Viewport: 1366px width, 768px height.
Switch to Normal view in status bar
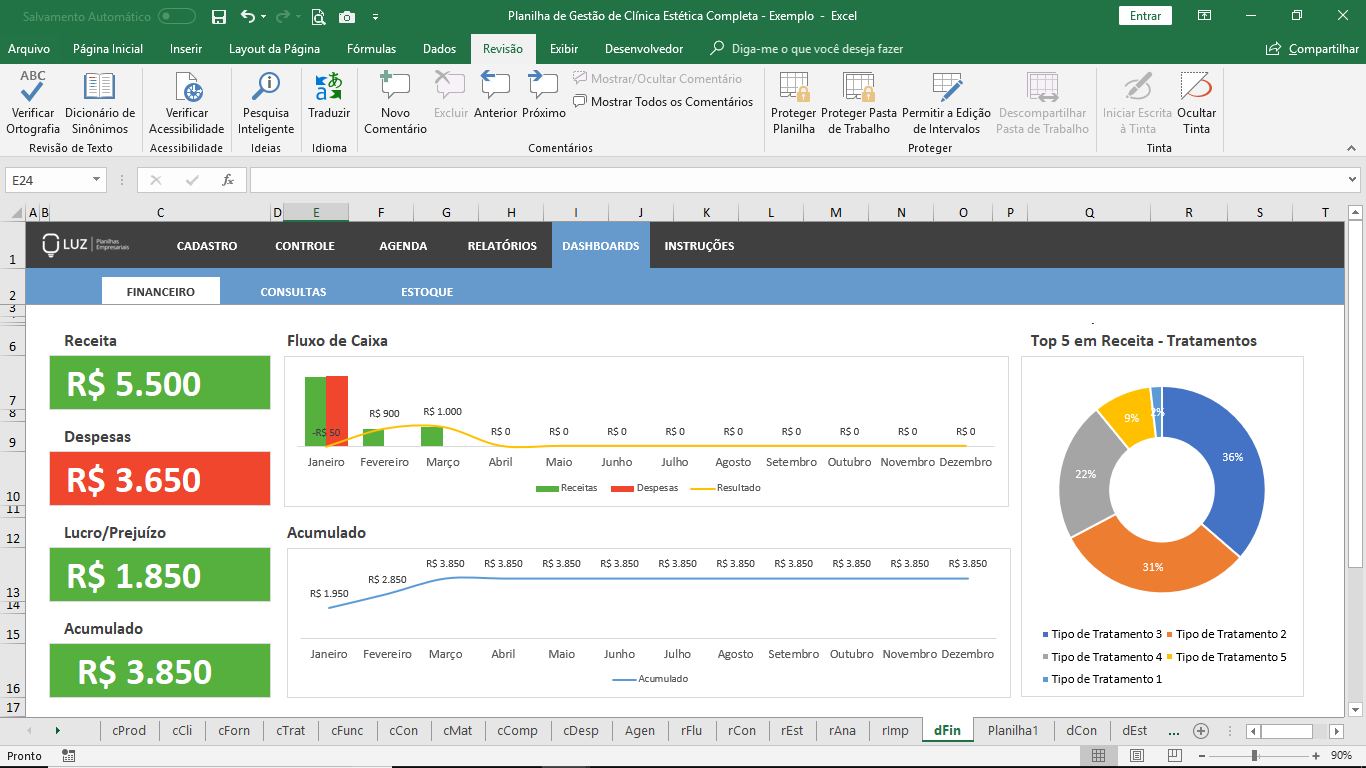pyautogui.click(x=1099, y=756)
